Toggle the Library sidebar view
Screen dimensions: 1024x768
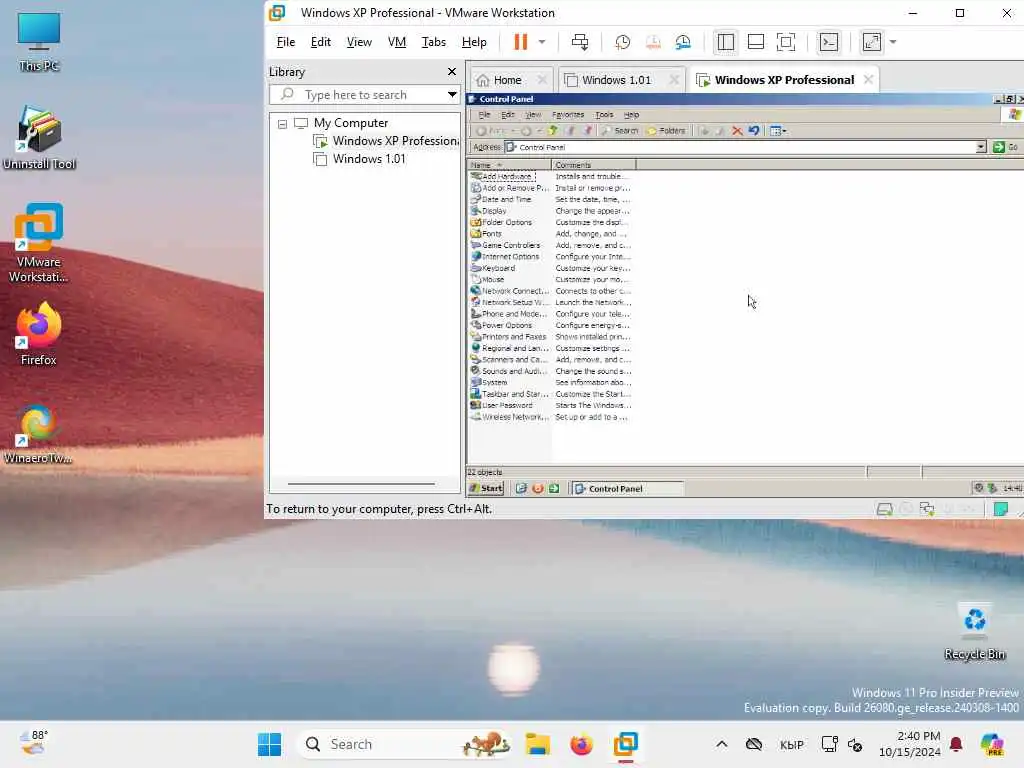click(726, 42)
